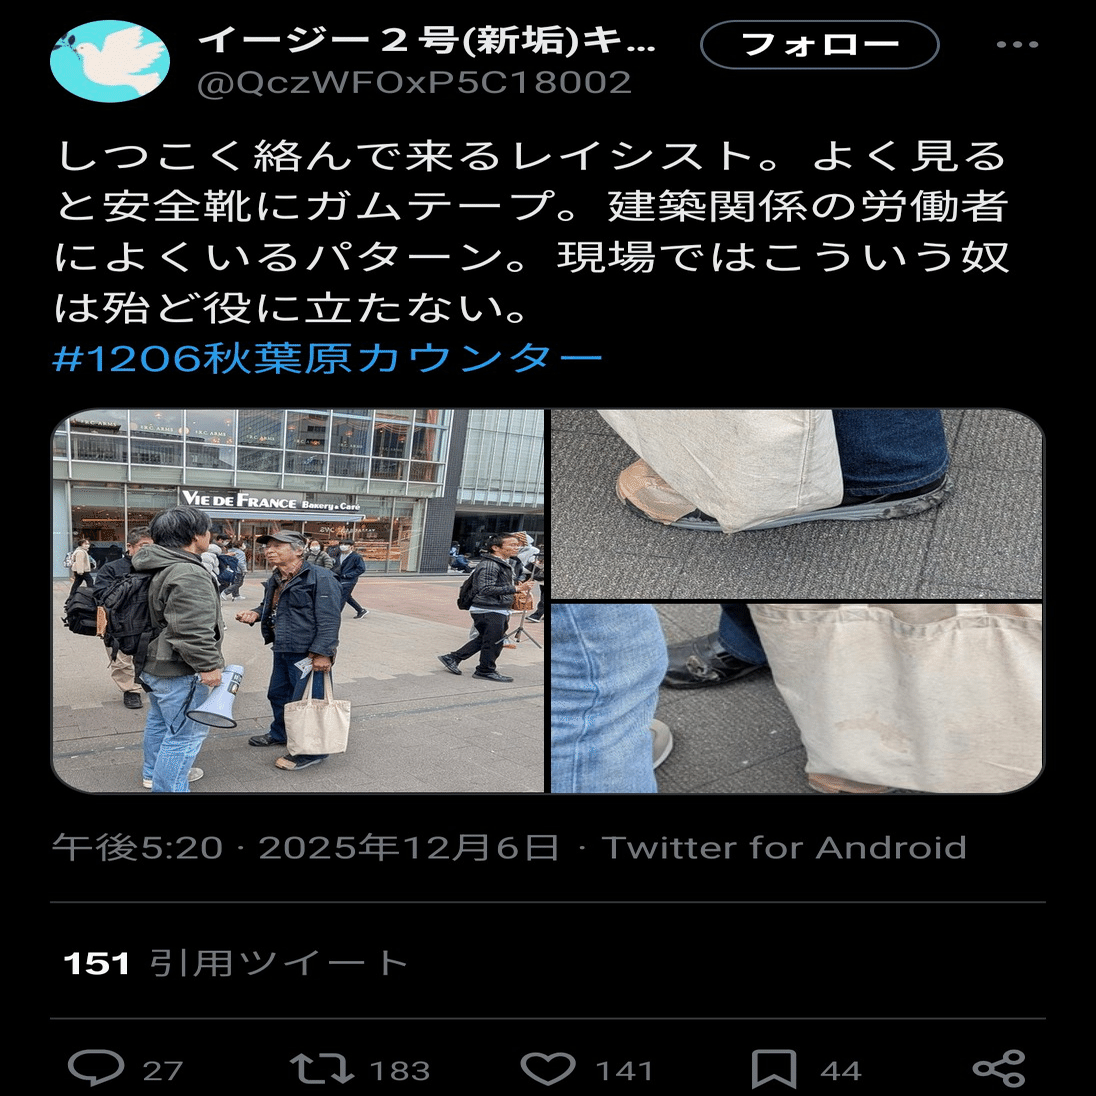View the street scene photo with megaphone
The height and width of the screenshot is (1096, 1096).
[x=298, y=600]
